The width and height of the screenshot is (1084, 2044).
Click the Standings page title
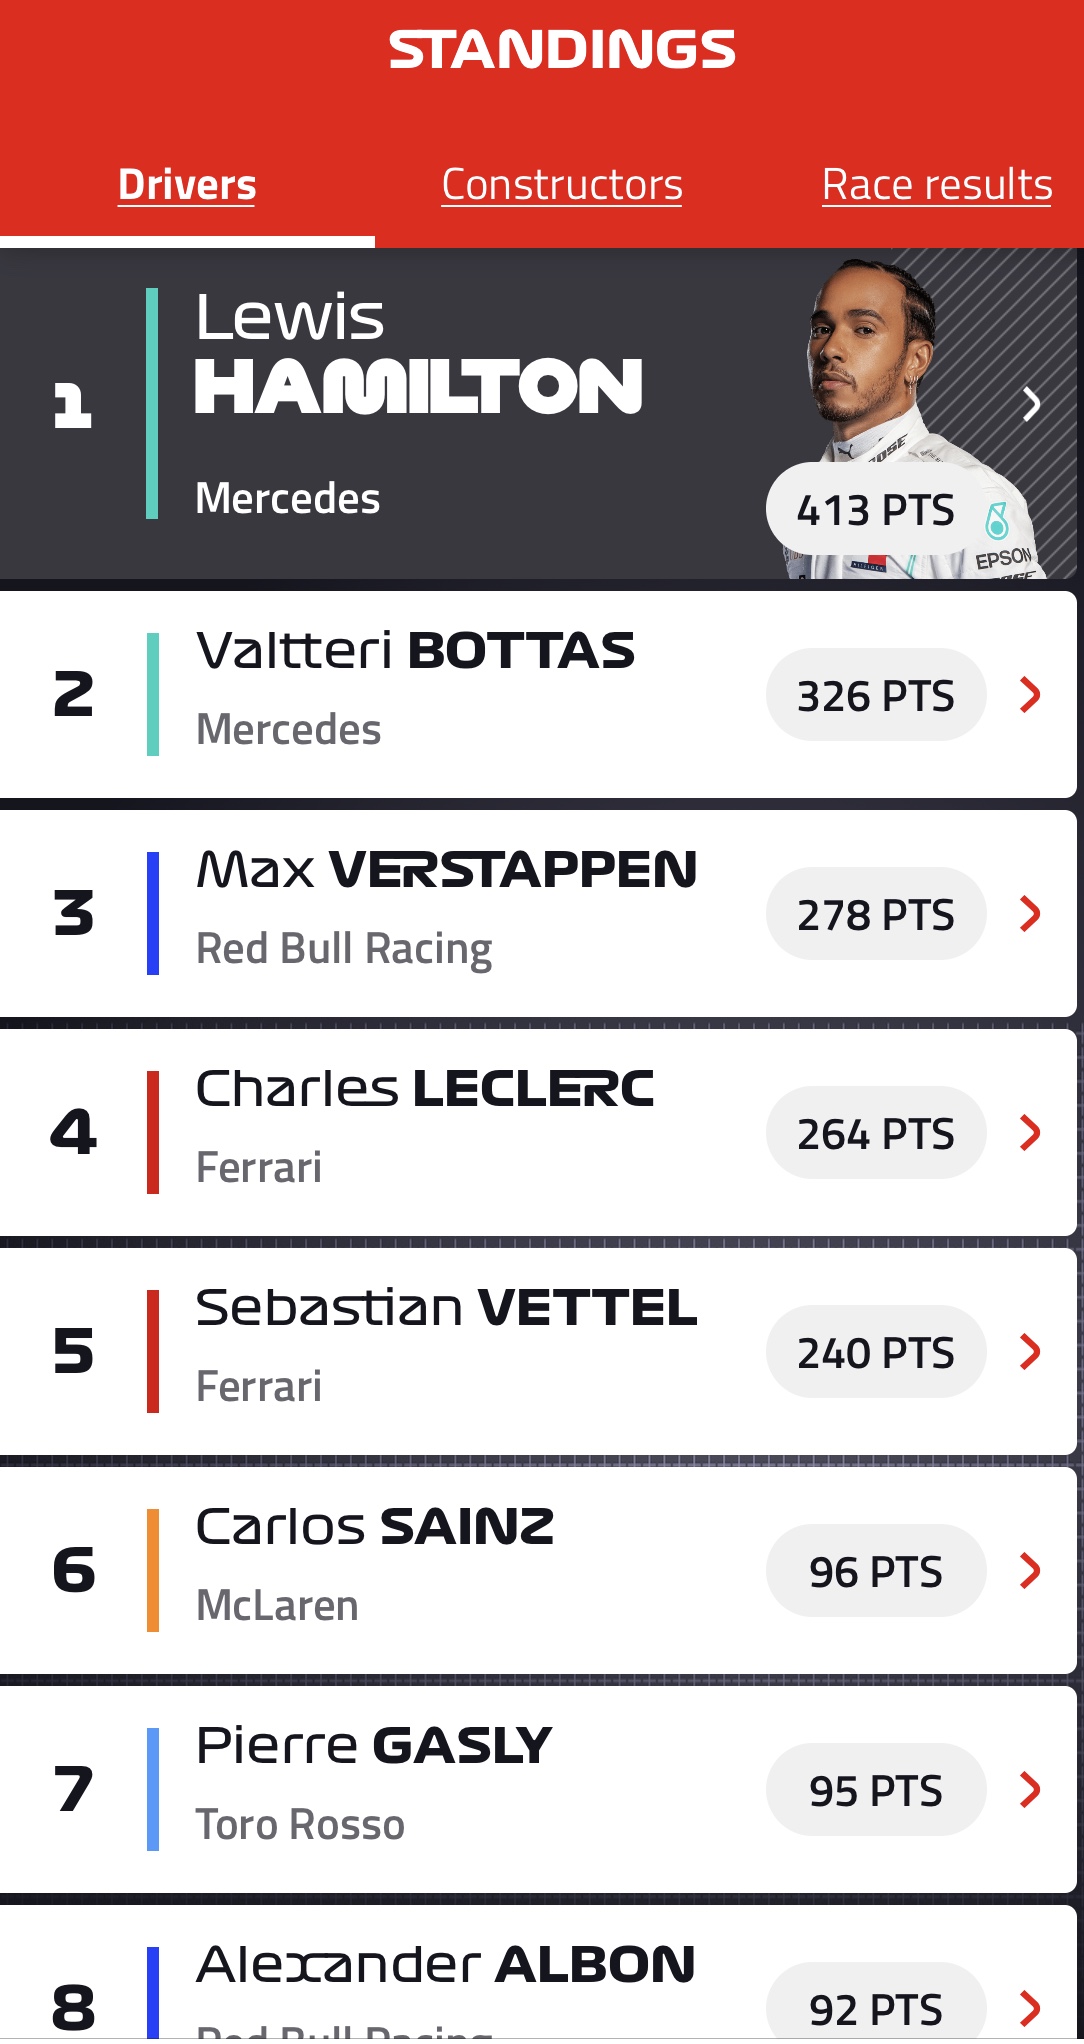coord(562,50)
